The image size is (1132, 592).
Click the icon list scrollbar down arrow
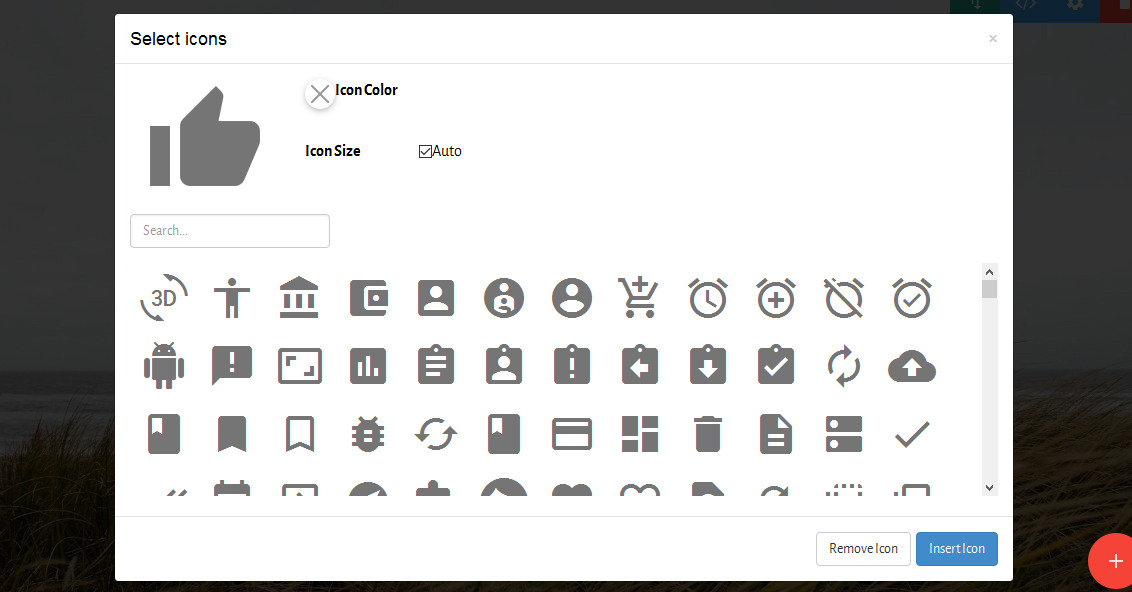[990, 487]
